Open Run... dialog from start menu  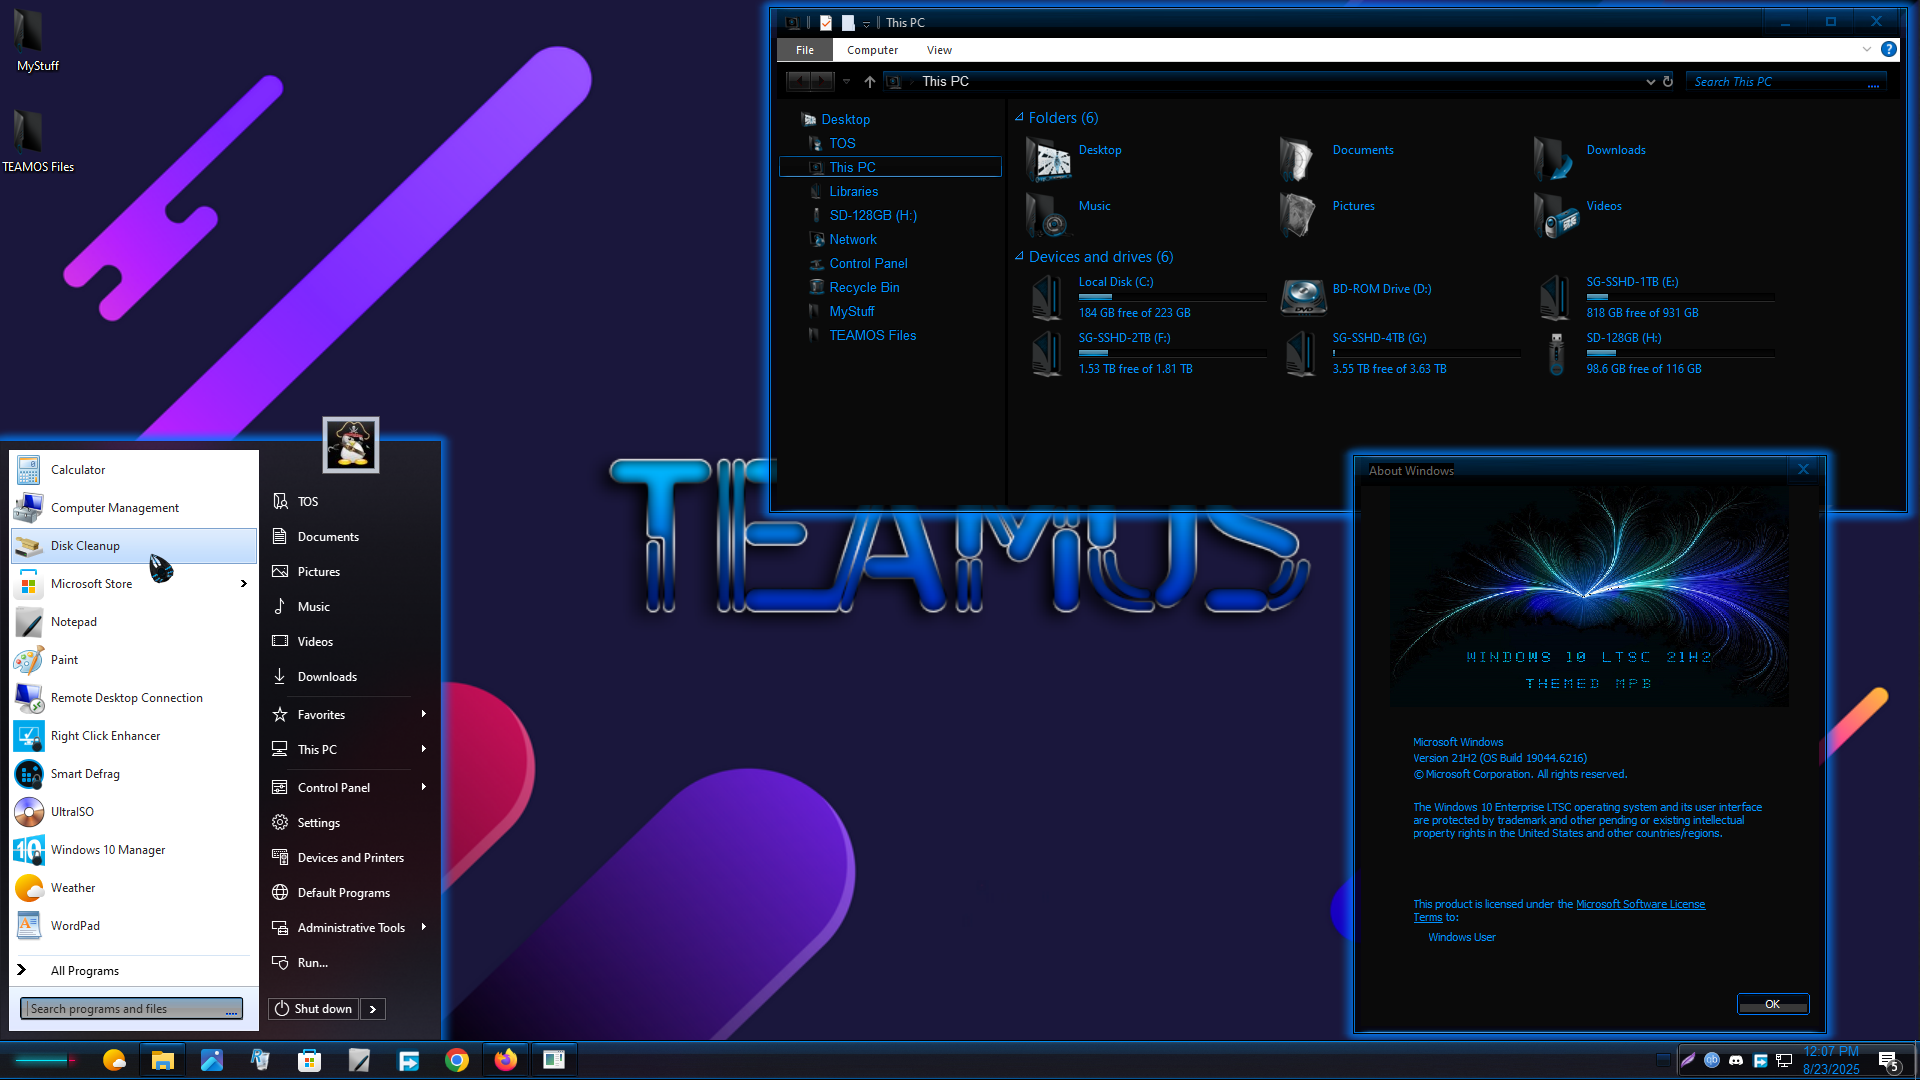[350, 963]
